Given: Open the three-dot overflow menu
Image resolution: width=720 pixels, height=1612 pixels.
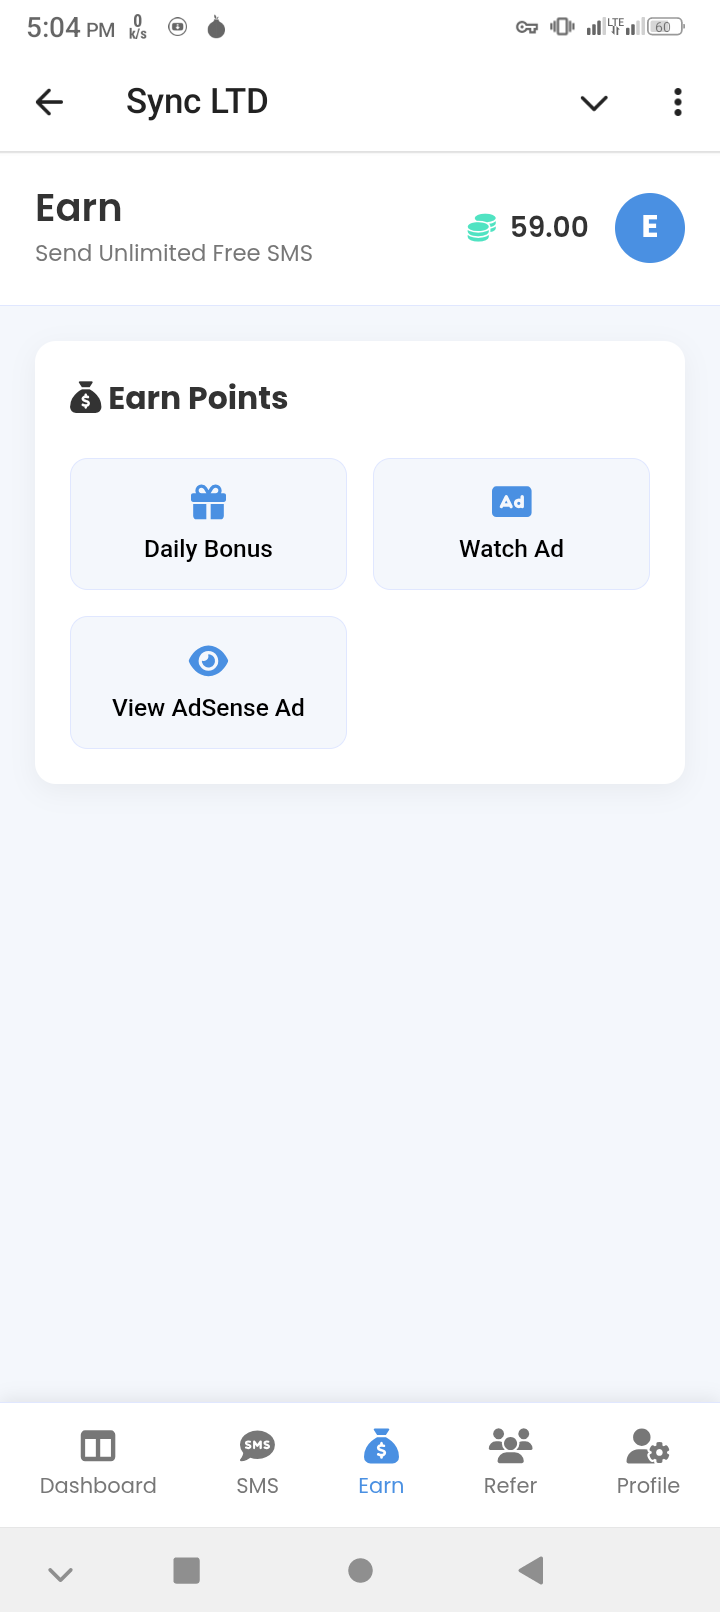Looking at the screenshot, I should [x=678, y=102].
